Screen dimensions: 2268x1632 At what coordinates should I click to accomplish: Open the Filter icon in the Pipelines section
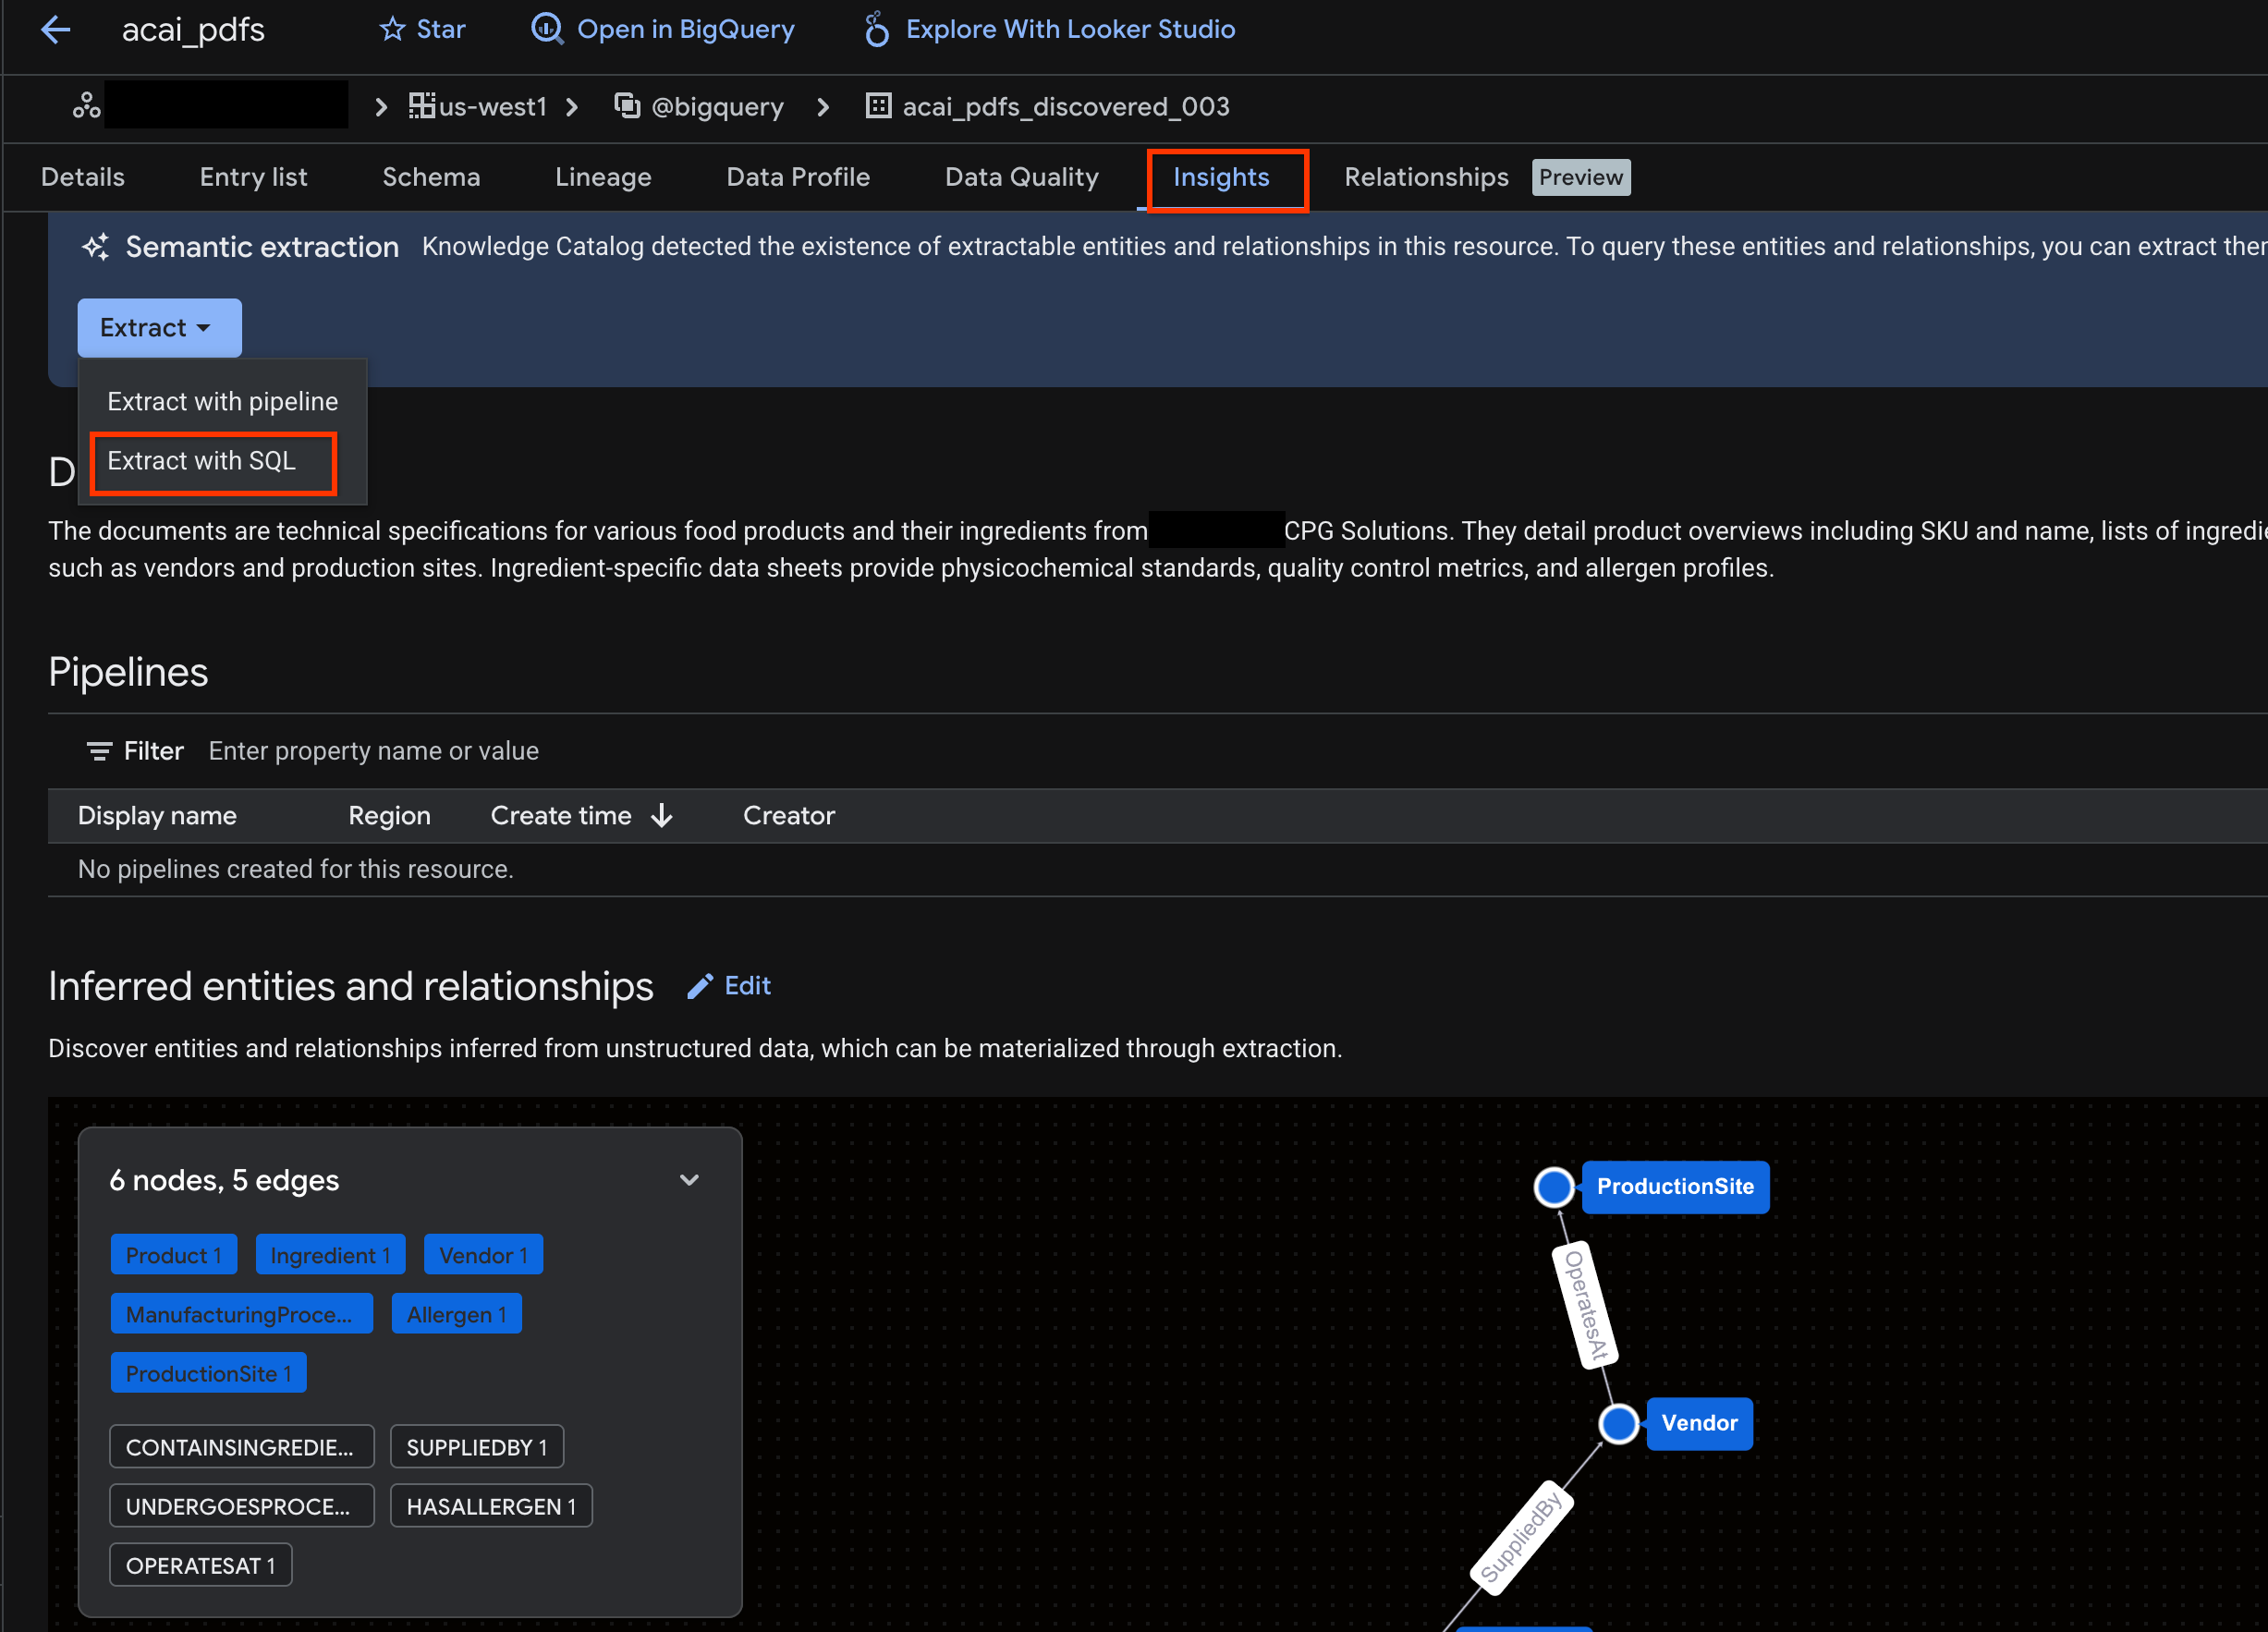99,750
